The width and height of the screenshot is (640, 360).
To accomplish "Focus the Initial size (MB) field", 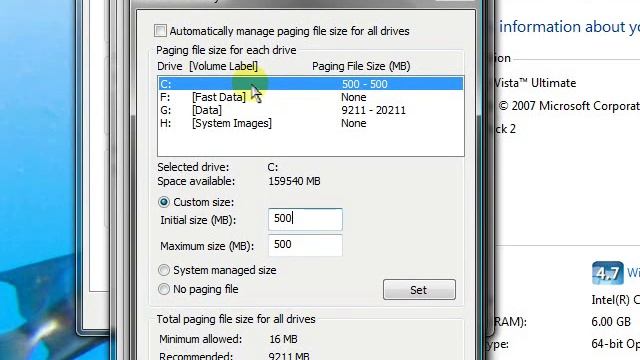I will pos(305,219).
